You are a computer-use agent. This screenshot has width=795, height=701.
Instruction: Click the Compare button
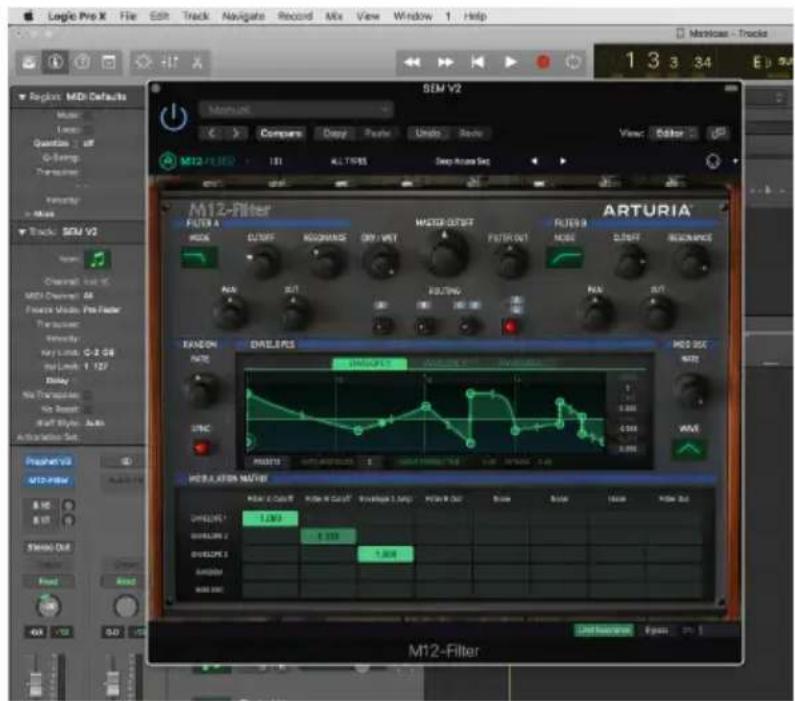tap(281, 134)
